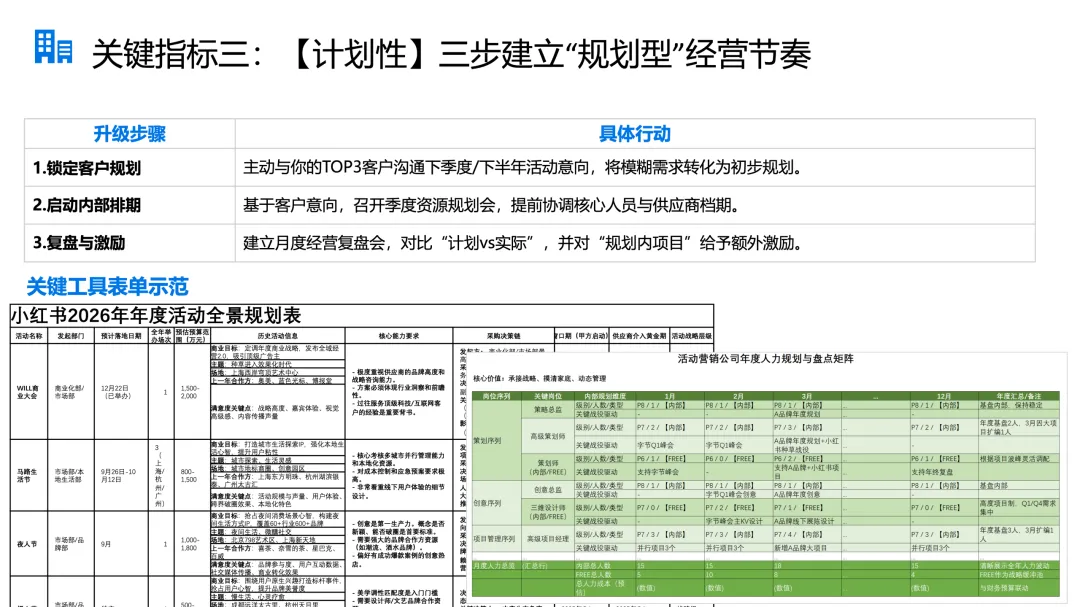The image size is (1080, 607).
Task: Click the sentence starting 建立月度经营复盘会
Action: (x=523, y=243)
